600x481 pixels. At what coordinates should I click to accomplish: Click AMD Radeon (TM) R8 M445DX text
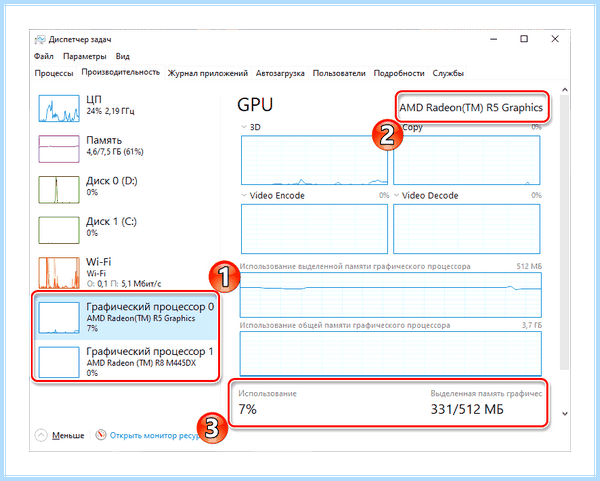(141, 363)
